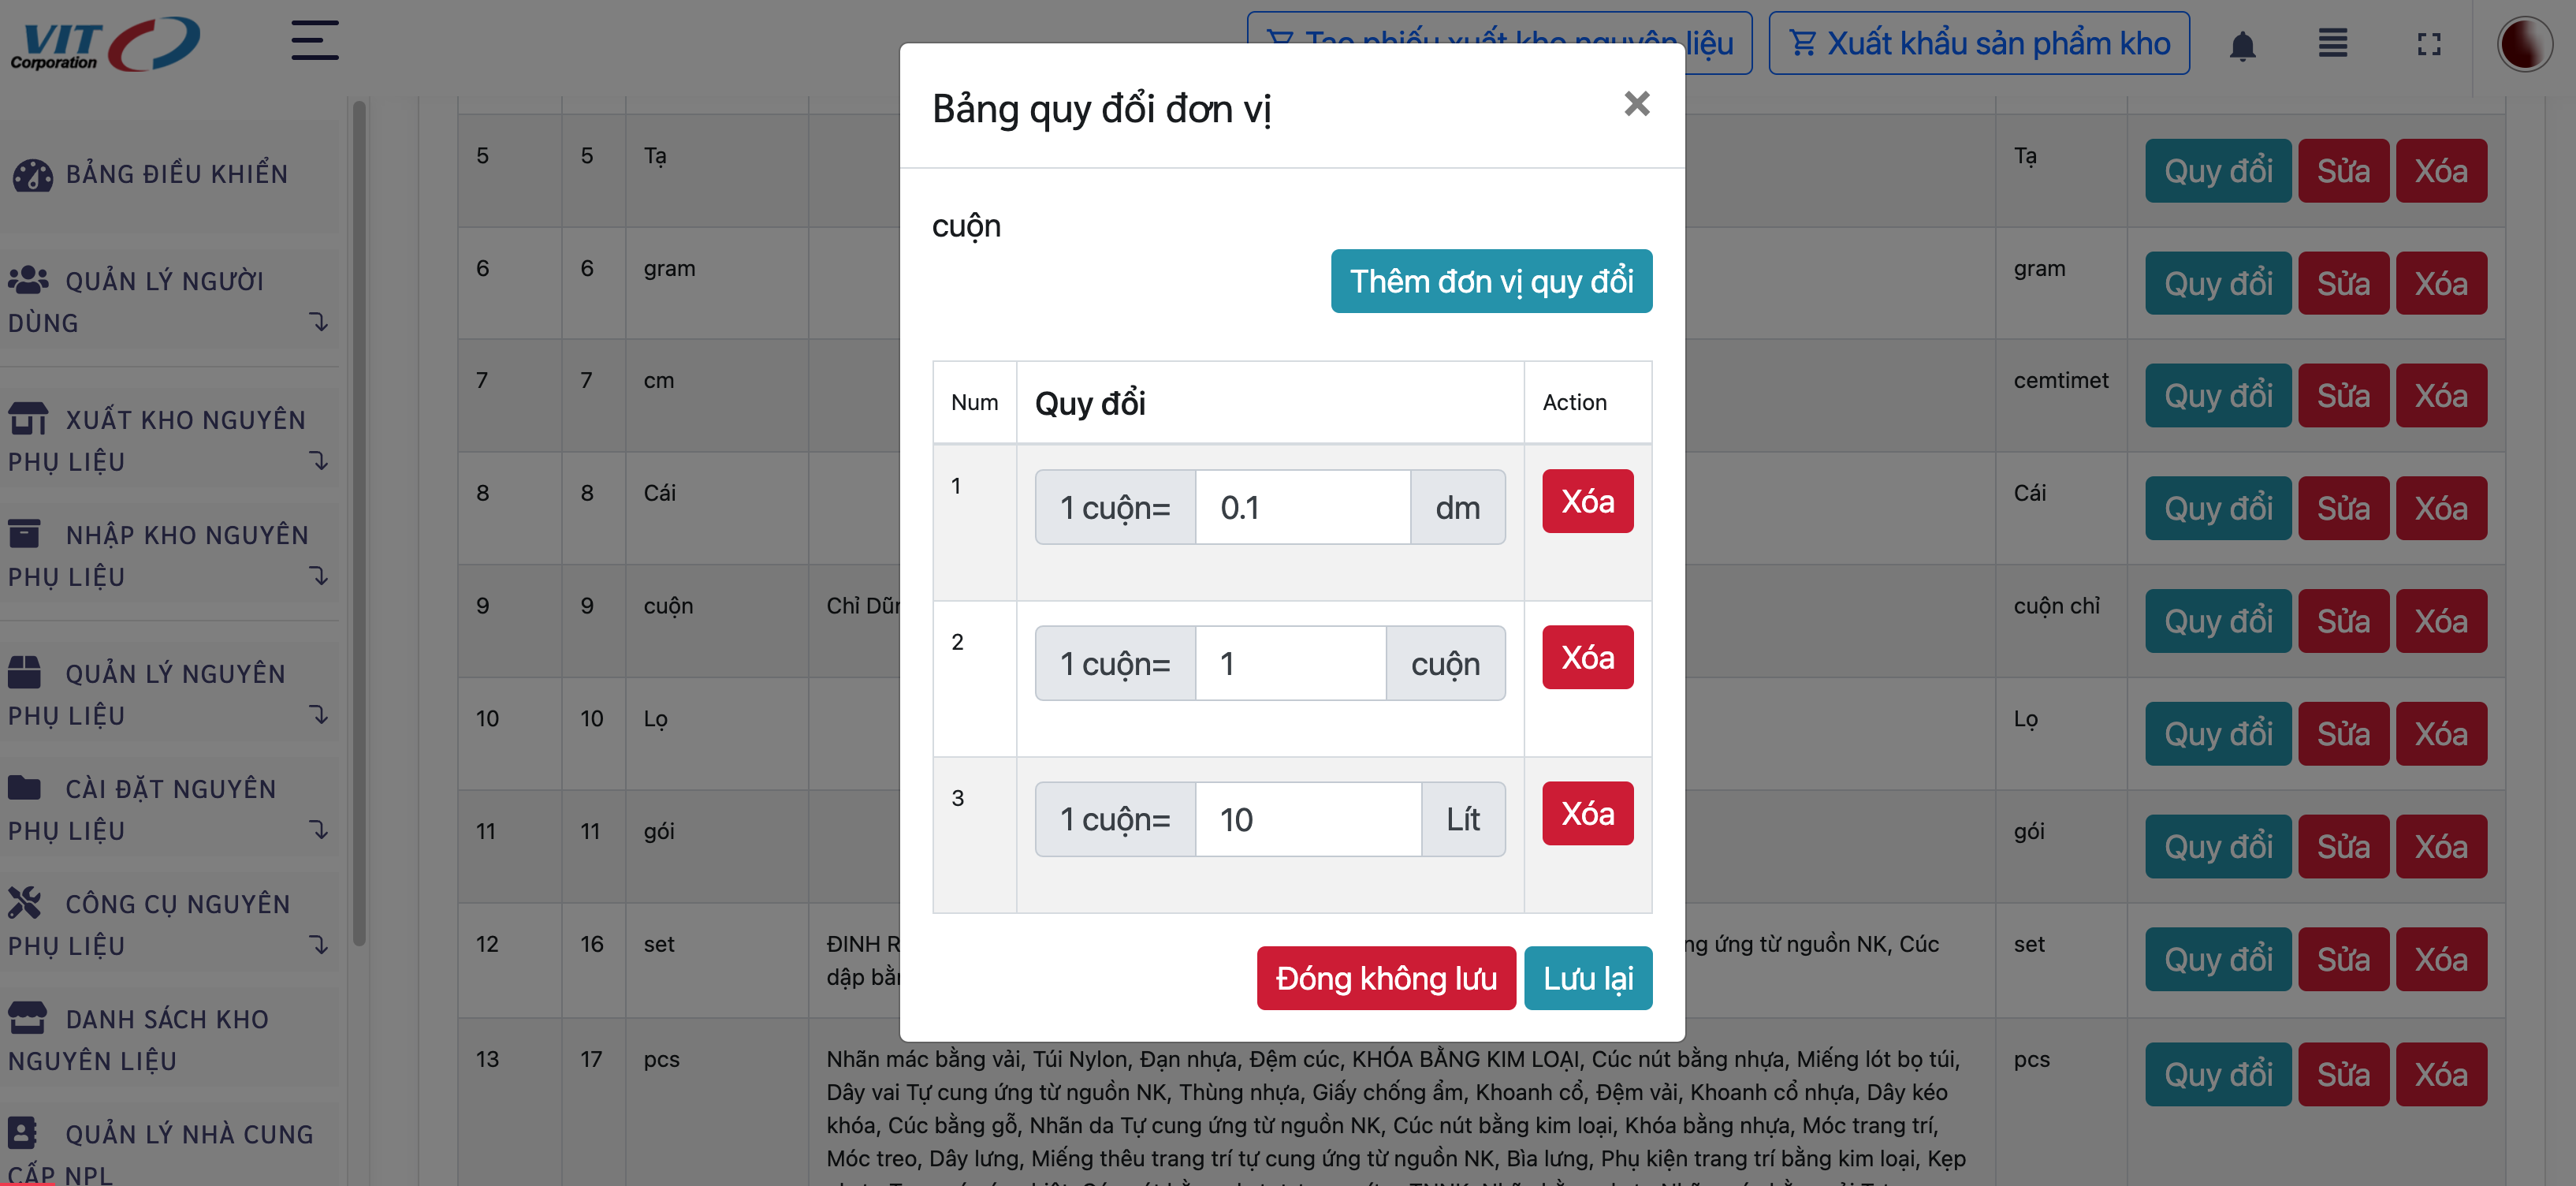Click the hamburger sidebar toggle icon
This screenshot has width=2576, height=1186.
point(314,41)
